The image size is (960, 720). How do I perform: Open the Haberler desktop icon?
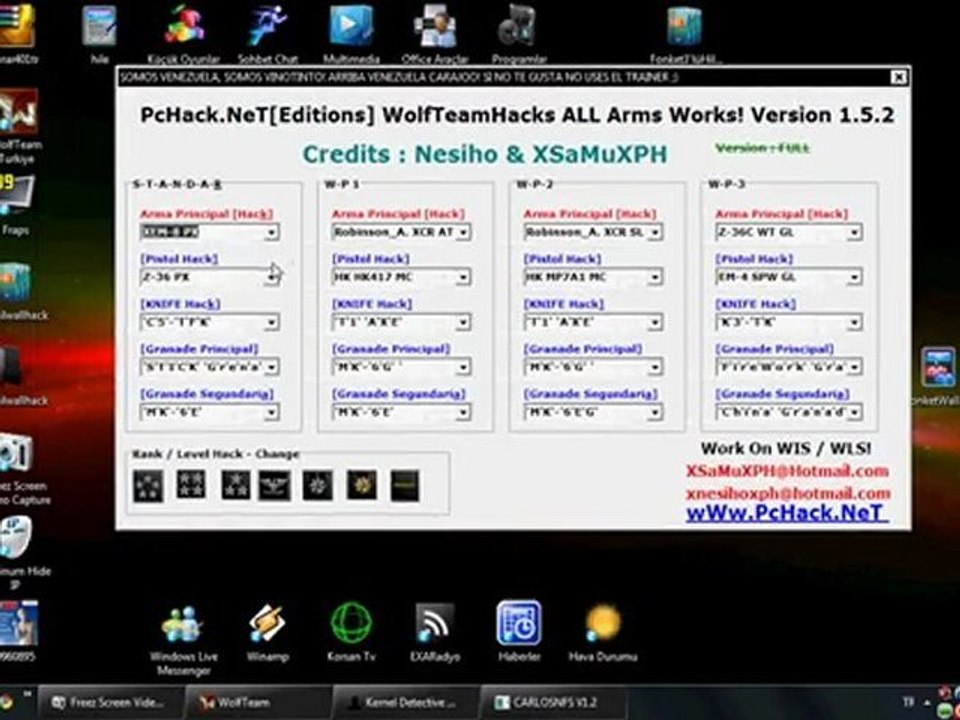tap(519, 632)
